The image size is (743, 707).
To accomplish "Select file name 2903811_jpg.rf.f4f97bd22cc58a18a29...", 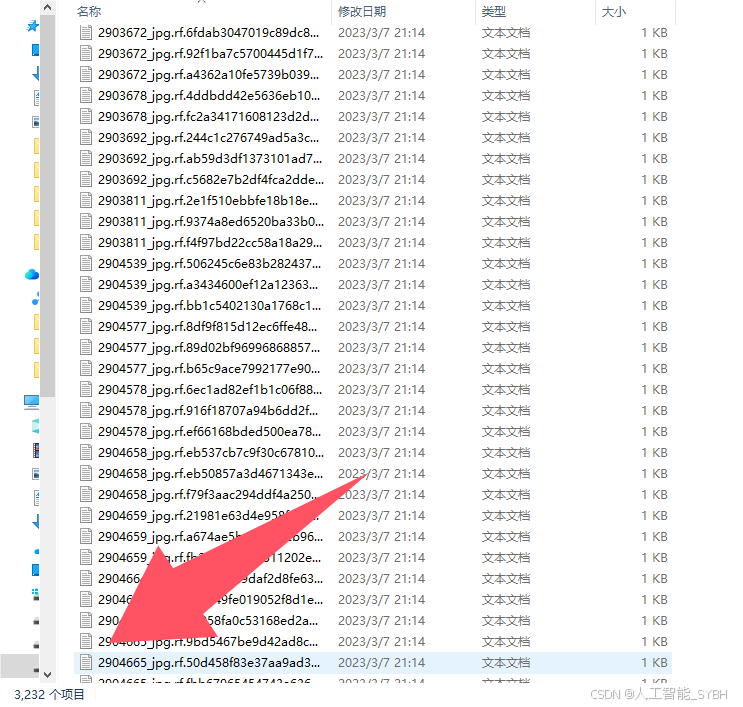I will pyautogui.click(x=210, y=243).
